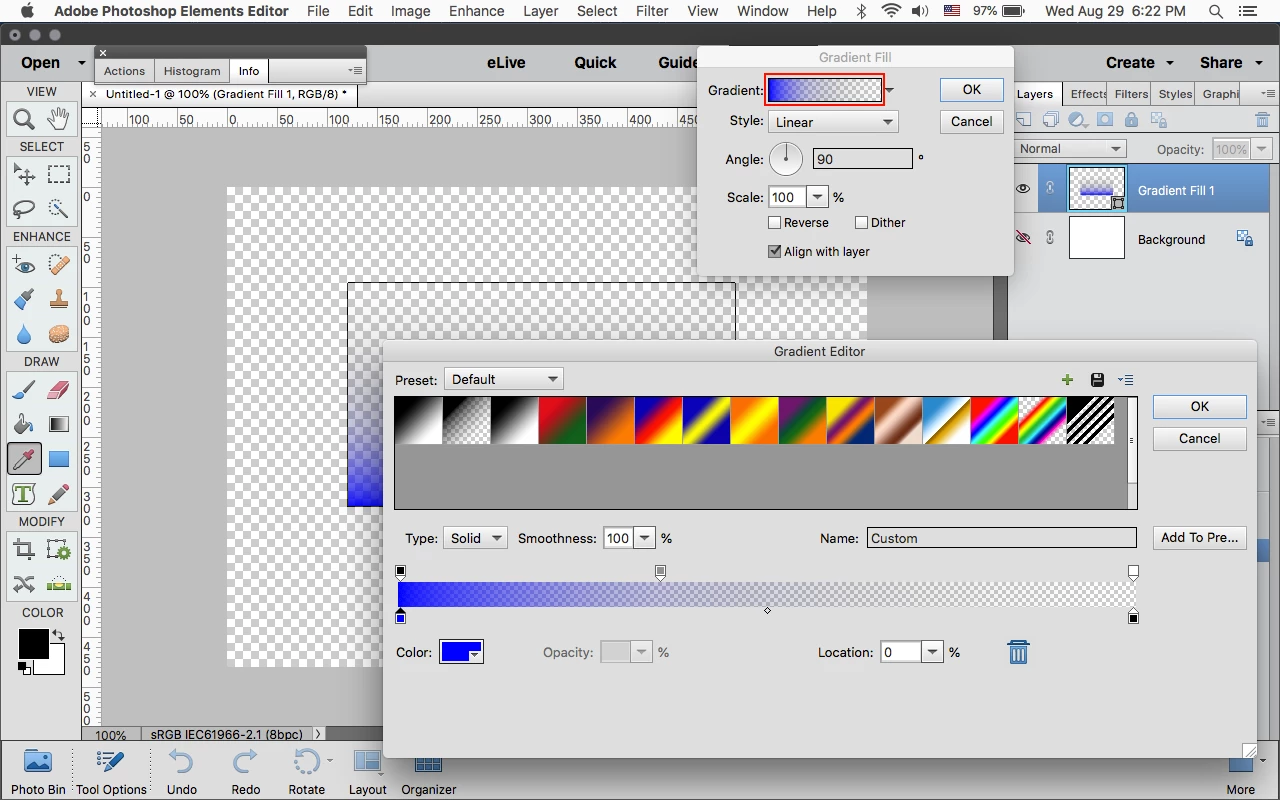Toggle link on Gradient Fill 1 layer
Image resolution: width=1280 pixels, height=800 pixels.
[x=1050, y=188]
